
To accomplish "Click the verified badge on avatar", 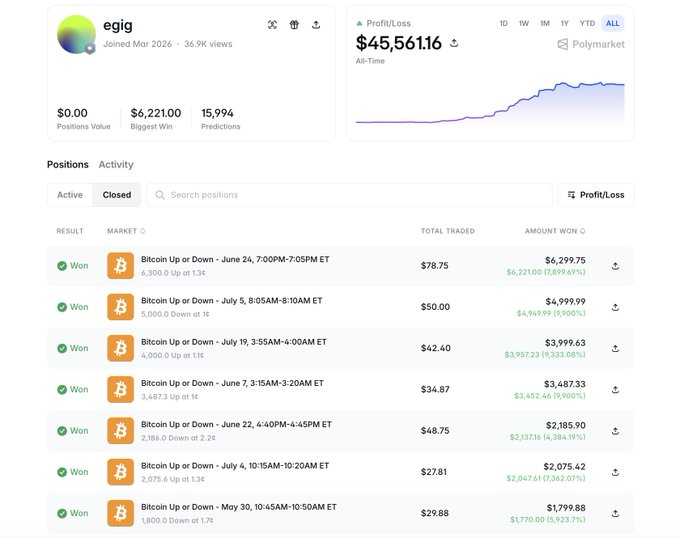I will coord(90,48).
